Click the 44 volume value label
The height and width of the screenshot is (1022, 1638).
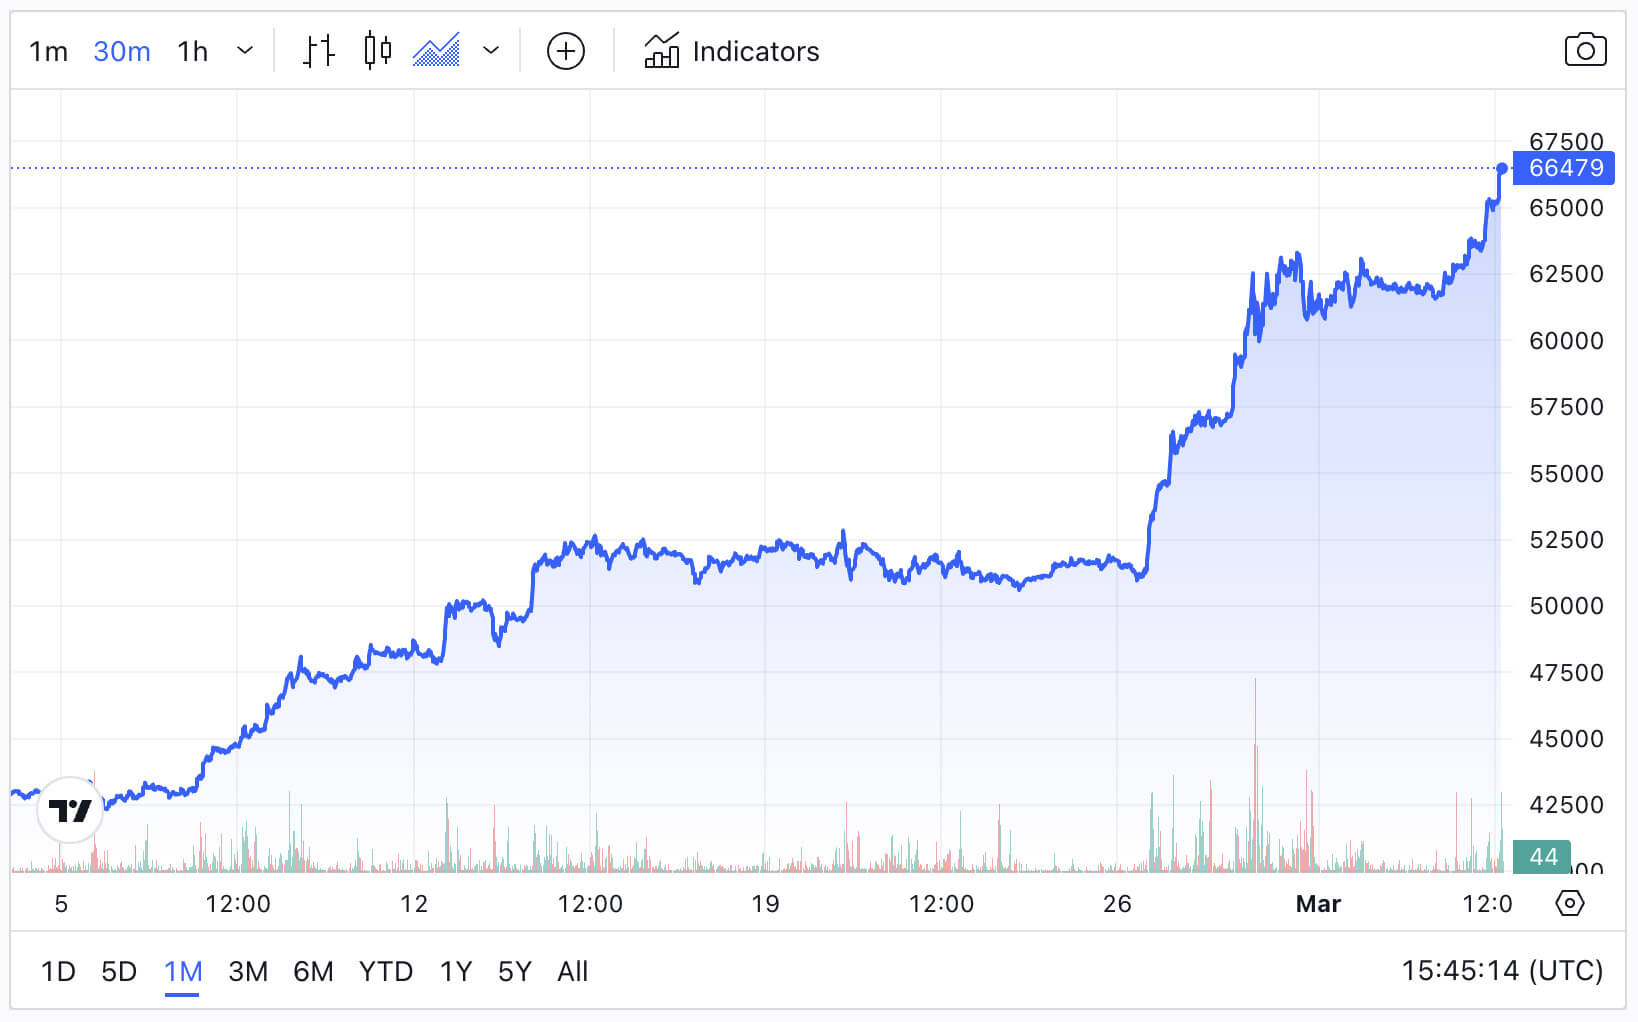1541,857
